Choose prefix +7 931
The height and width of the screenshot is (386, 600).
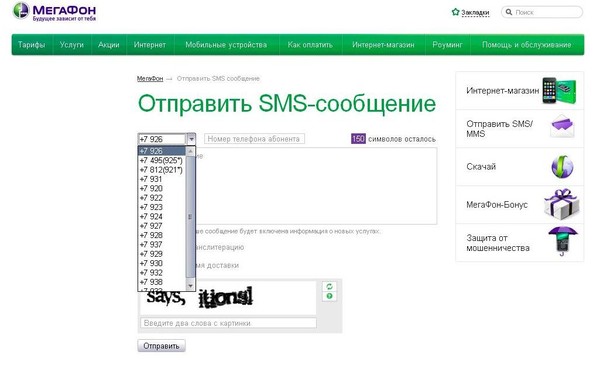click(x=162, y=179)
